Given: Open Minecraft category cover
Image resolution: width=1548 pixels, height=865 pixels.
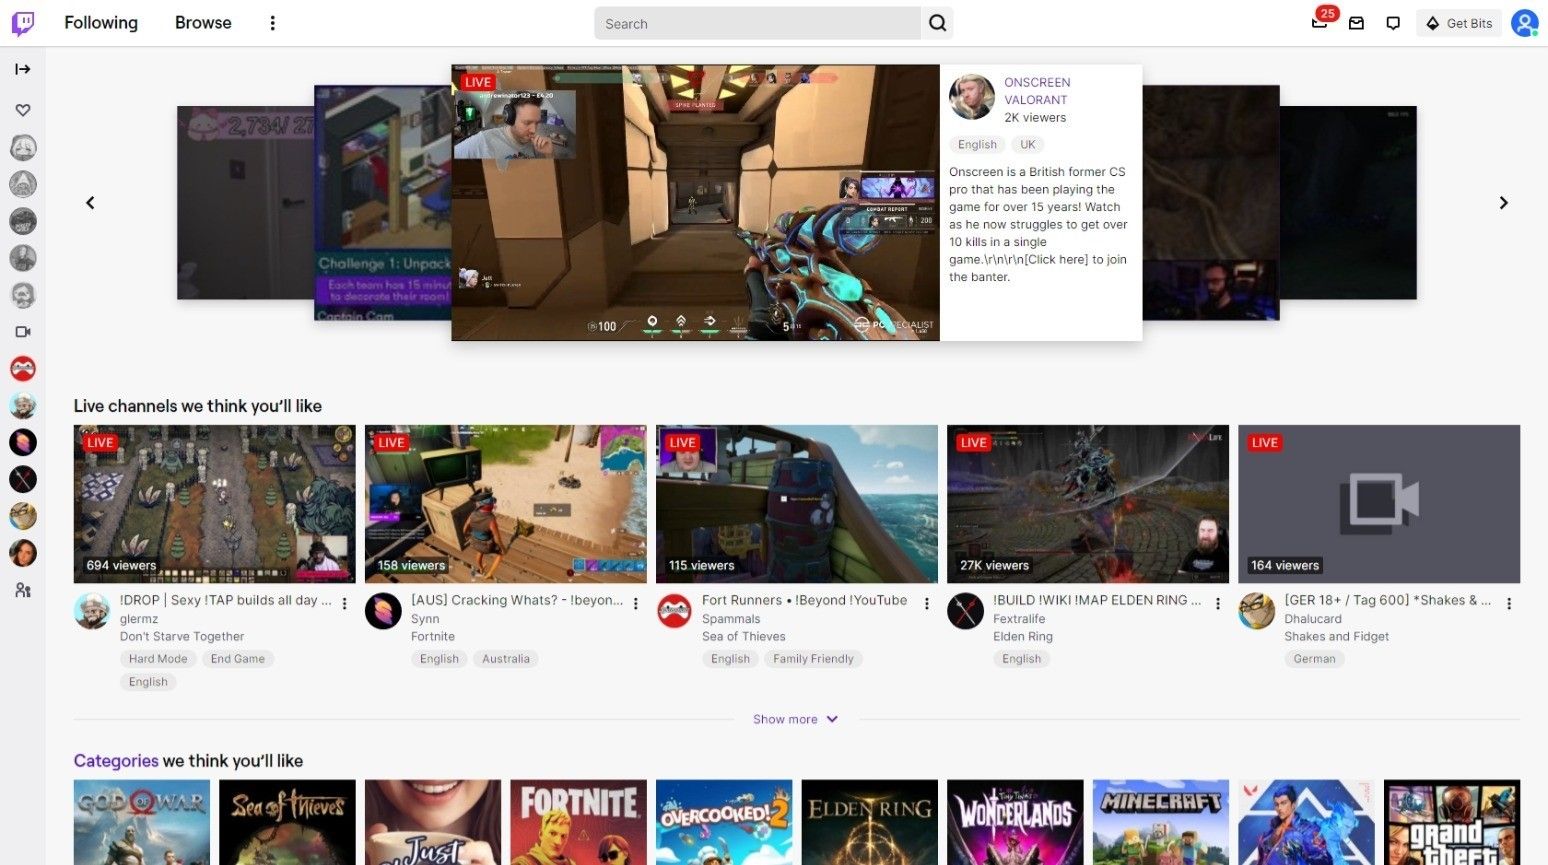Looking at the screenshot, I should pyautogui.click(x=1161, y=822).
